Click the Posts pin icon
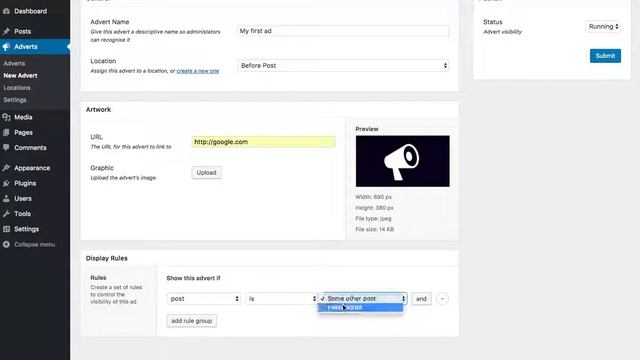The height and width of the screenshot is (360, 640). coord(6,31)
